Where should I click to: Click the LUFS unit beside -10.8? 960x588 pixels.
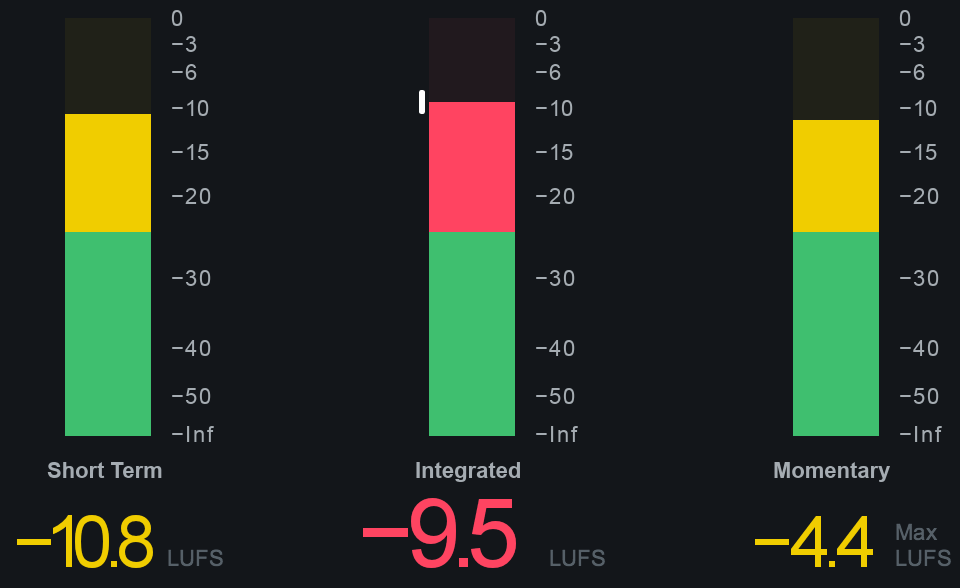point(195,559)
